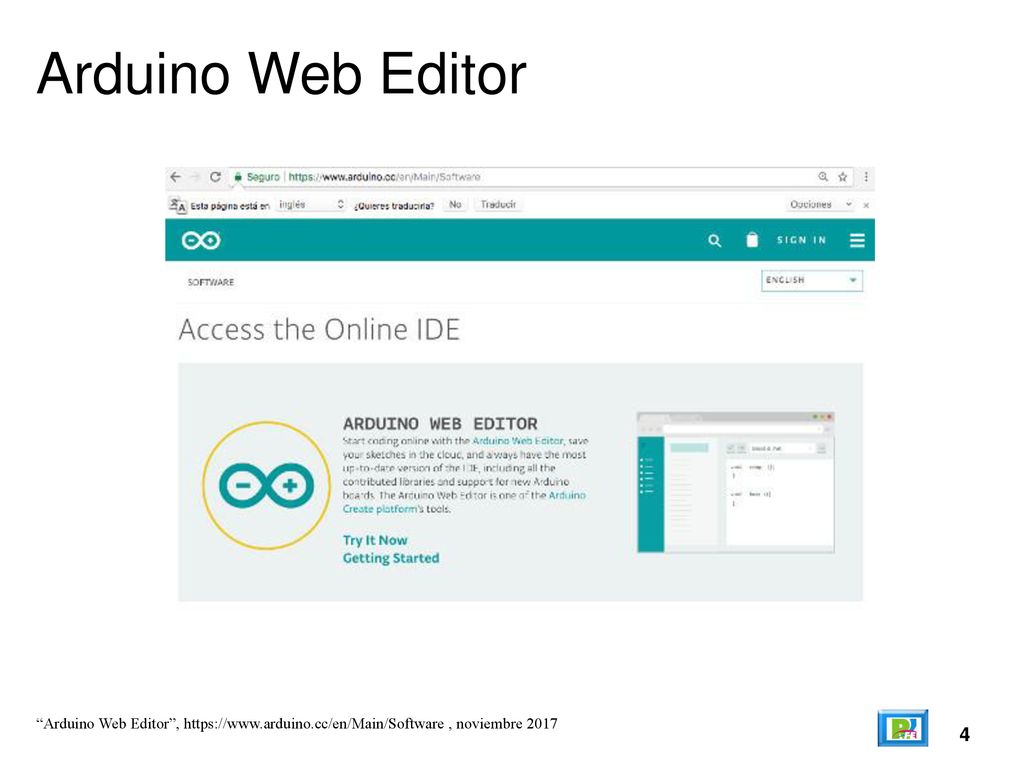Click the slide citation text at bottom

click(x=296, y=724)
